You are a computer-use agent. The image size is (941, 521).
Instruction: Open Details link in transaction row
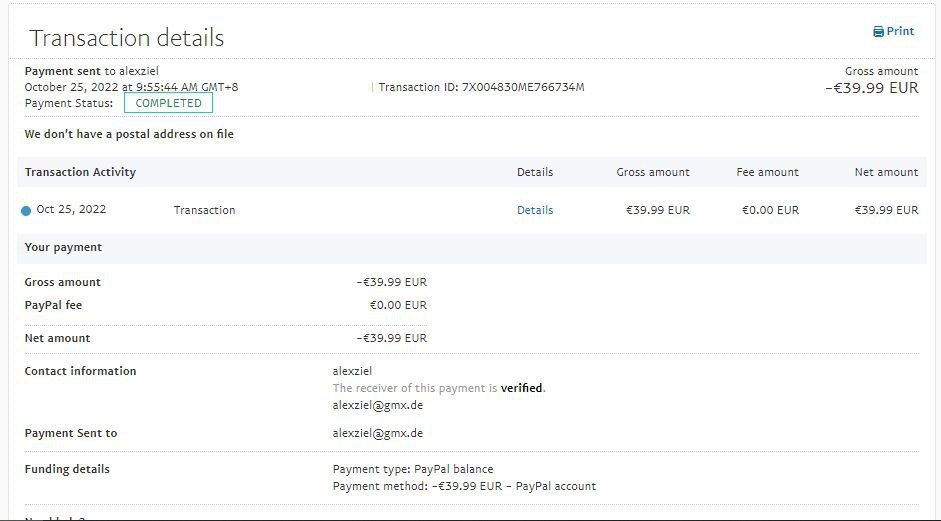[x=535, y=210]
